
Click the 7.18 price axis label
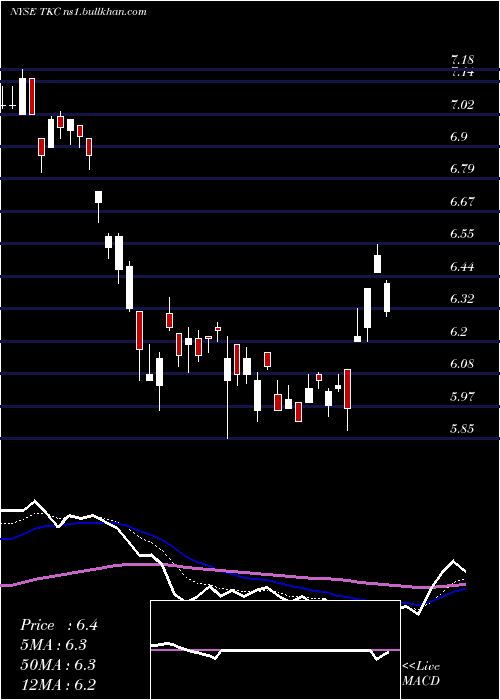pyautogui.click(x=462, y=60)
